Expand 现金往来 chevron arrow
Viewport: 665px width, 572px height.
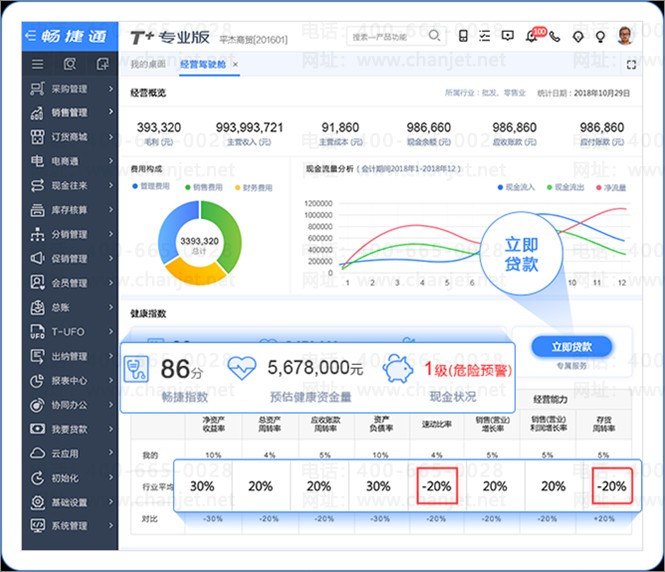pos(110,185)
